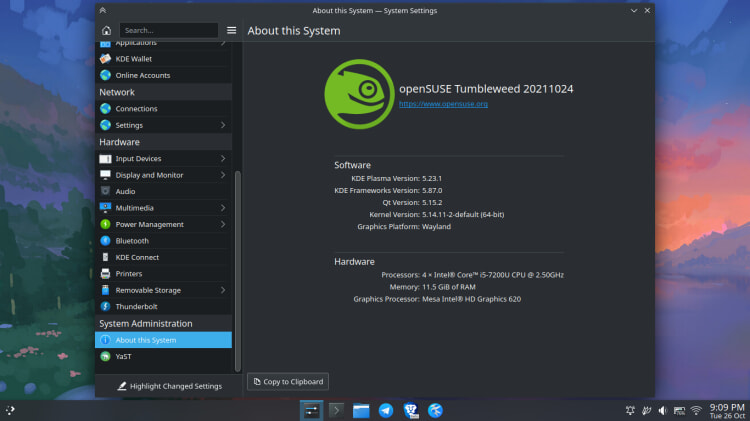Open System Settings from the taskbar

click(311, 410)
